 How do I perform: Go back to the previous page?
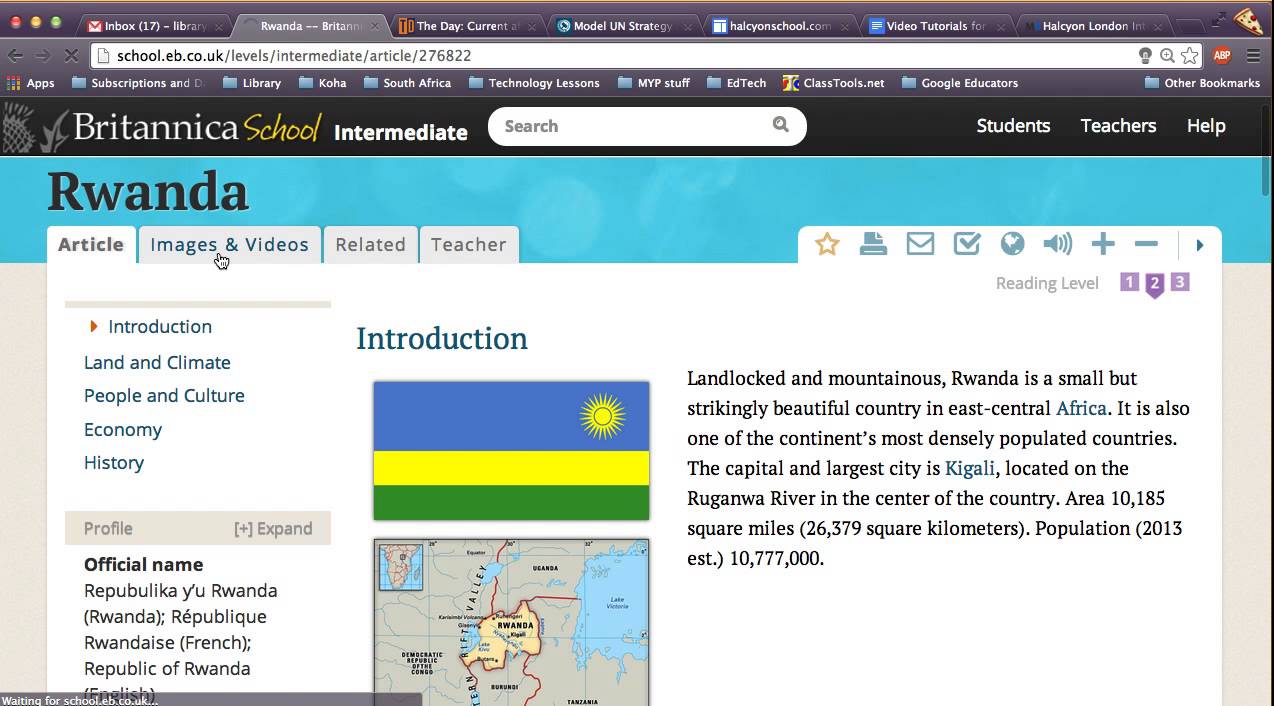[x=16, y=56]
